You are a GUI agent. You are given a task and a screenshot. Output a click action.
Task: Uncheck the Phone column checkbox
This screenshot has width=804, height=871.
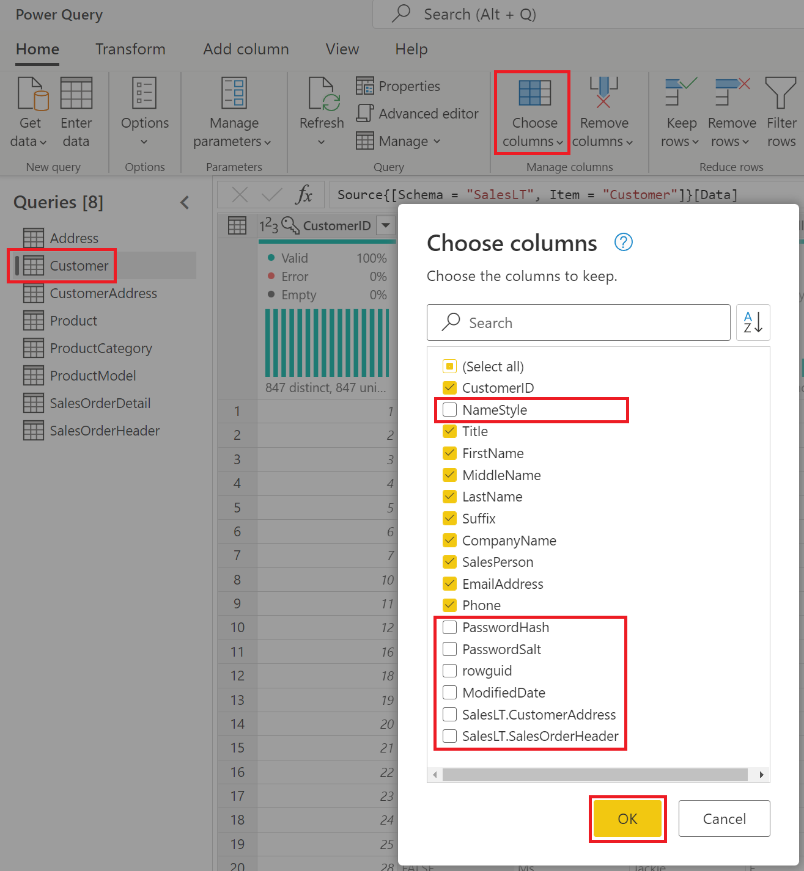(450, 605)
